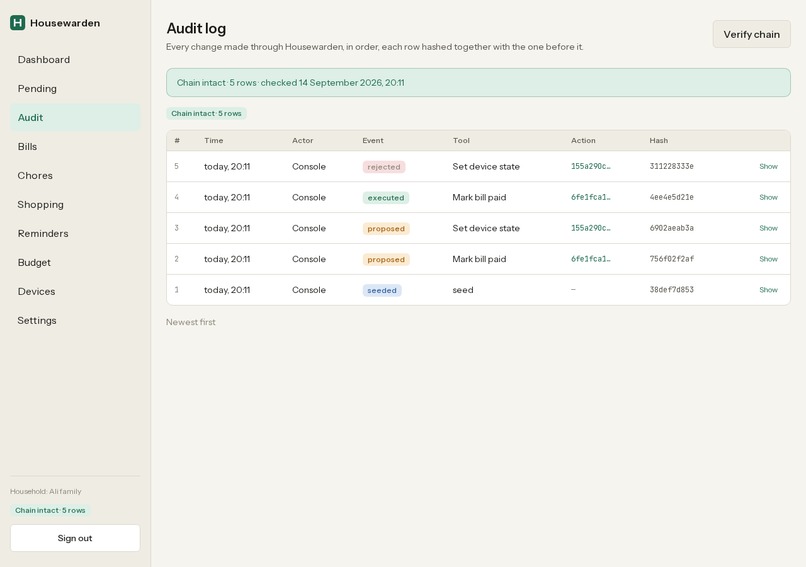The height and width of the screenshot is (567, 806).
Task: Click the Verify chain button
Action: click(x=752, y=34)
